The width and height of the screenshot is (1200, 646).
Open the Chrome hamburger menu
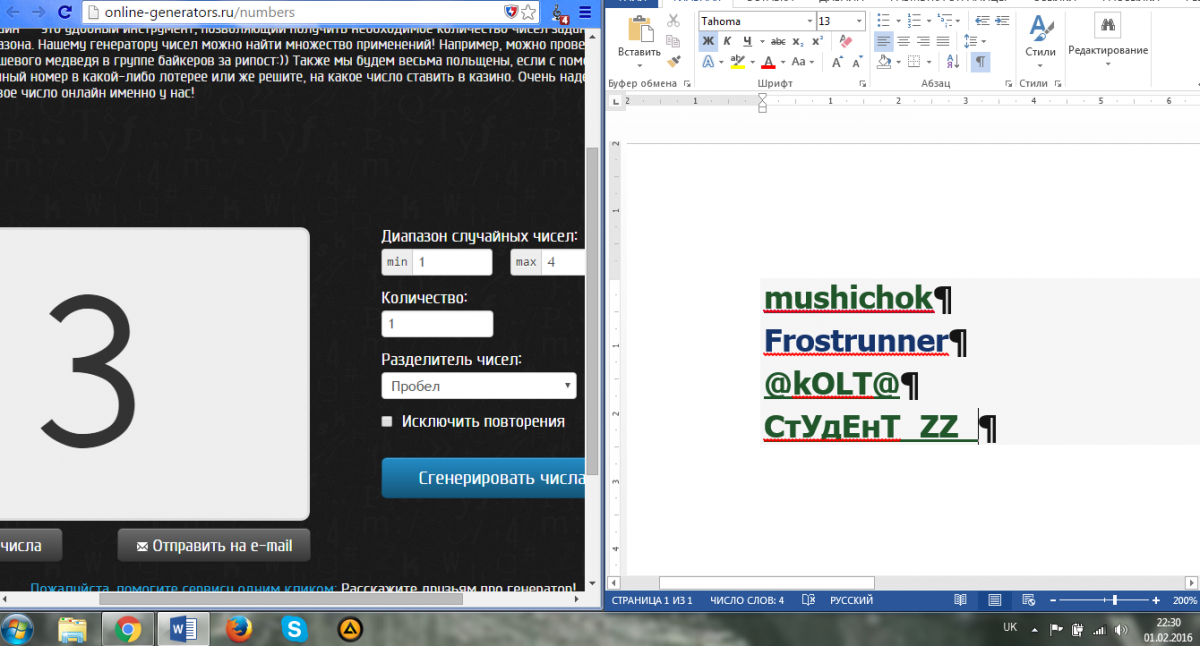click(x=585, y=12)
